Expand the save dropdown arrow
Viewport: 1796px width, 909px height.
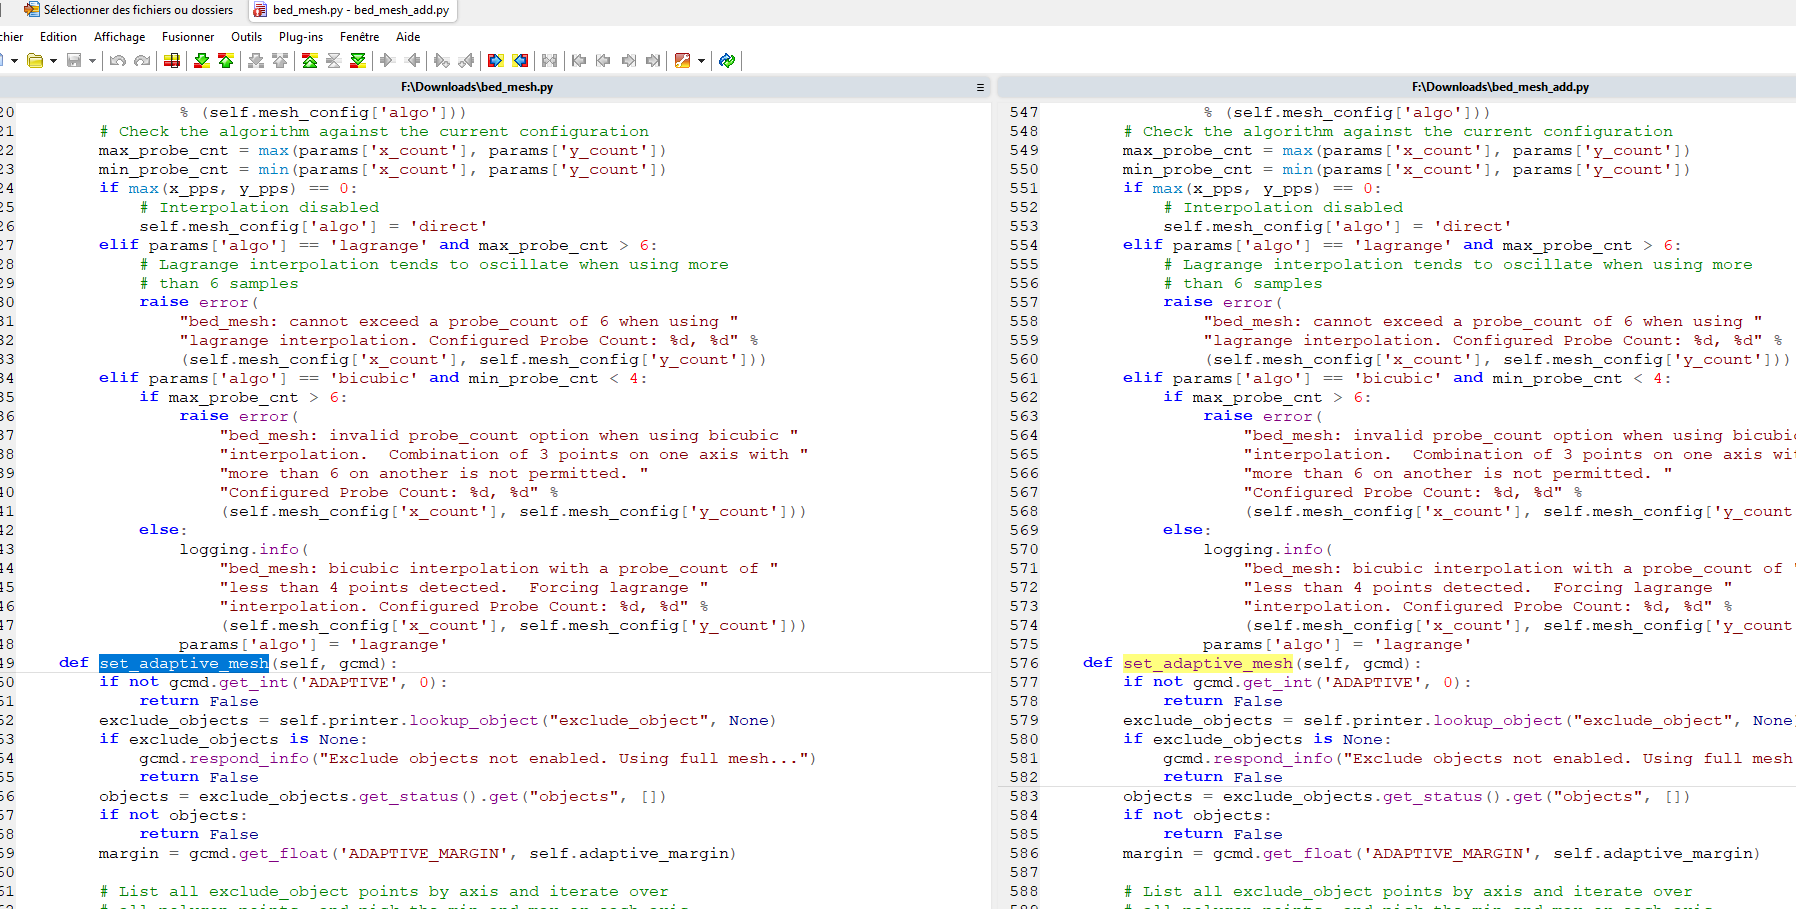pyautogui.click(x=92, y=61)
